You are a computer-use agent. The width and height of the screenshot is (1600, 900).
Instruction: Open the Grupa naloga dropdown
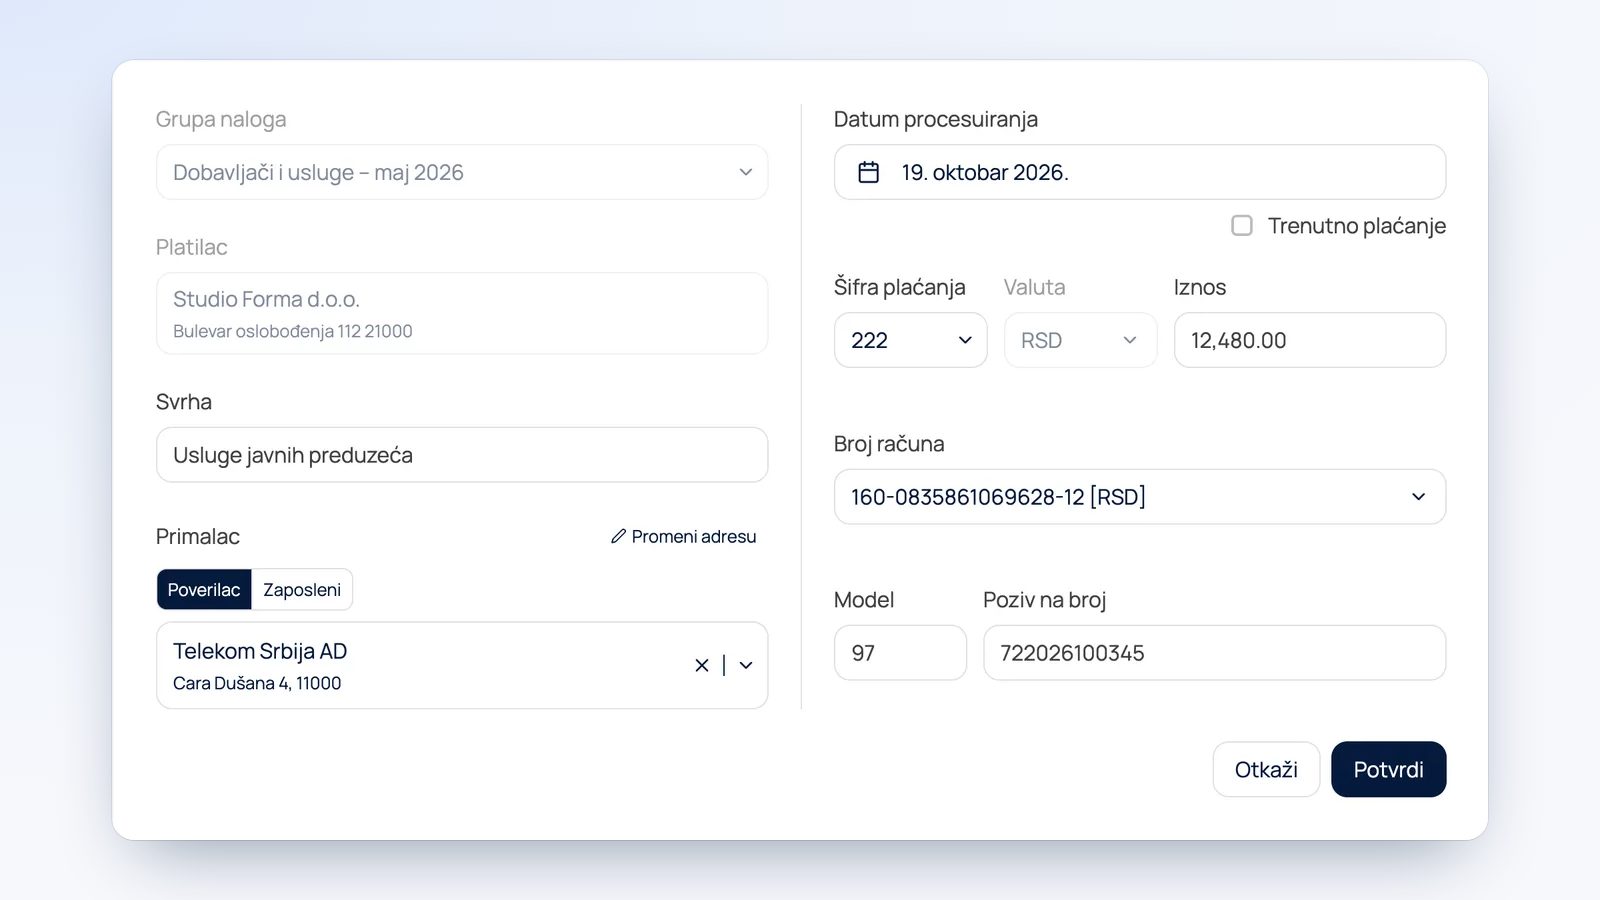(462, 172)
